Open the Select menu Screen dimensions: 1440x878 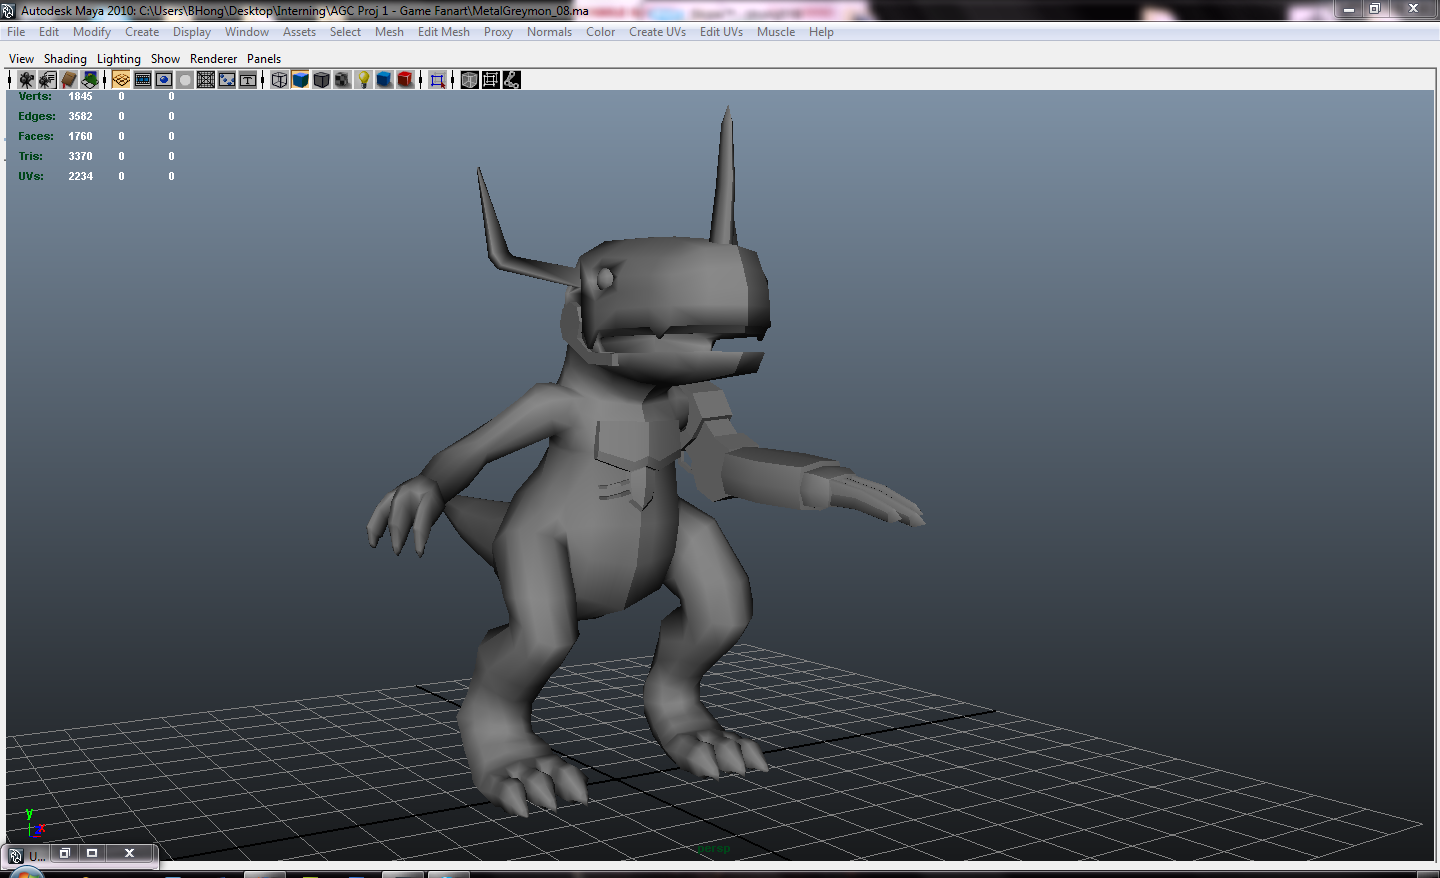(345, 32)
